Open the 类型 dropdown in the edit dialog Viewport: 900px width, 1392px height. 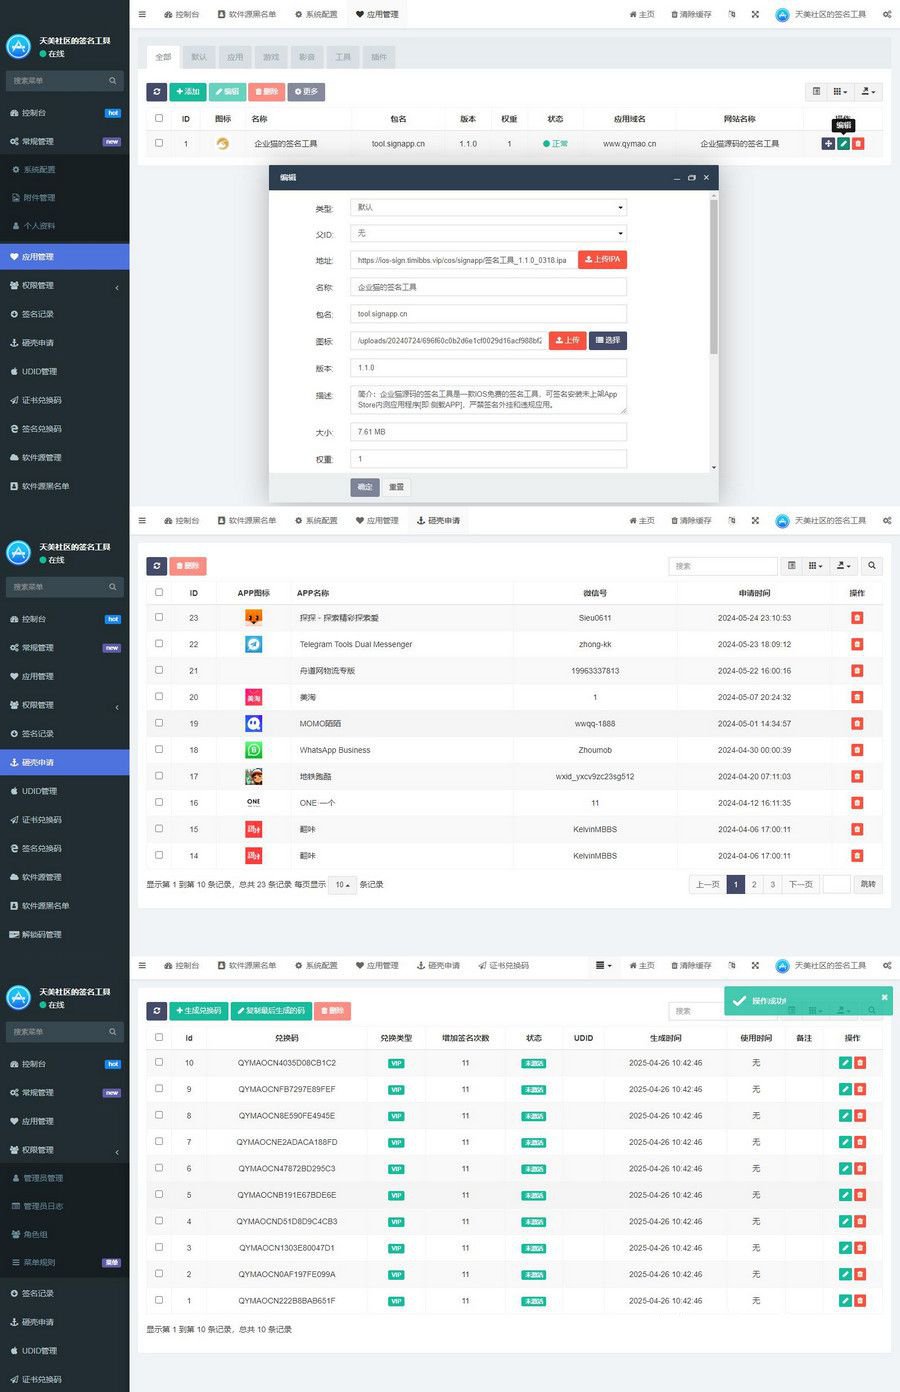point(487,207)
